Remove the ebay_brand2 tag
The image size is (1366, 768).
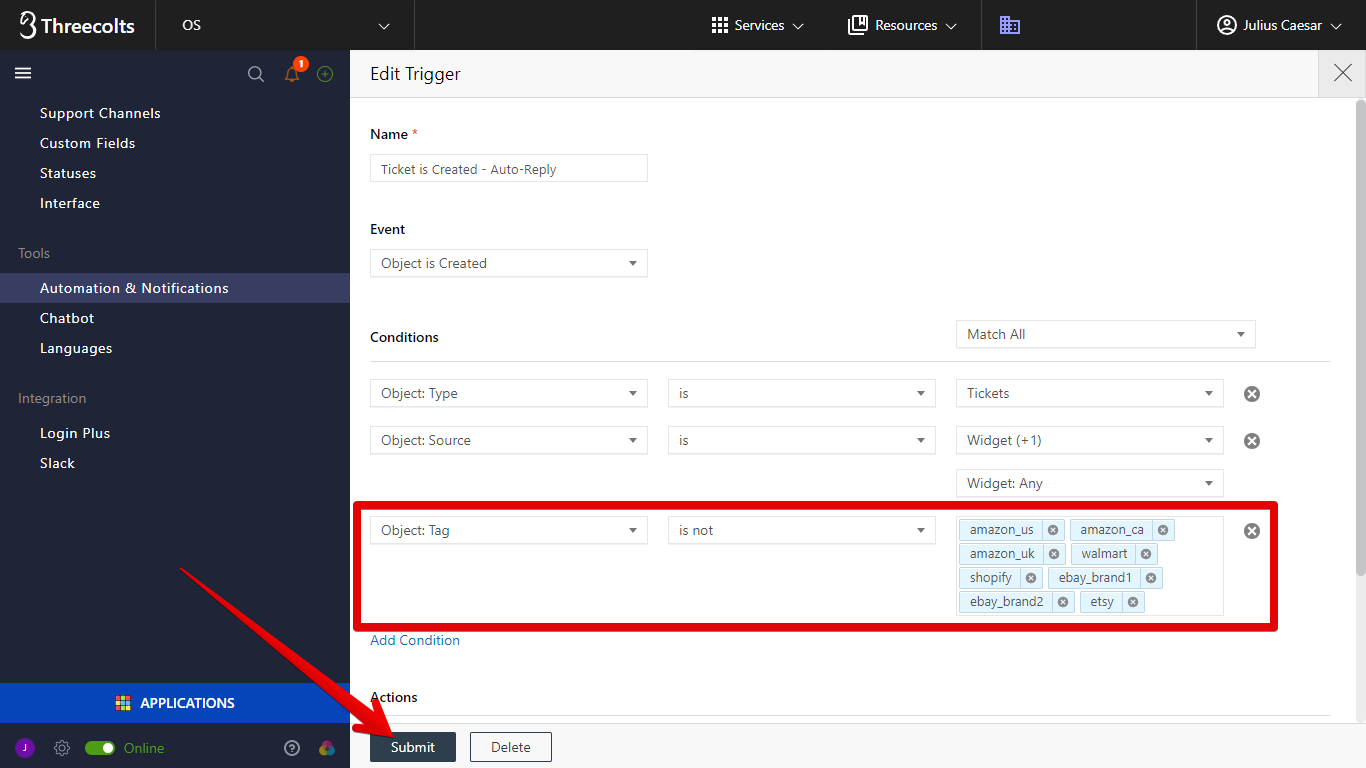pyautogui.click(x=1063, y=602)
